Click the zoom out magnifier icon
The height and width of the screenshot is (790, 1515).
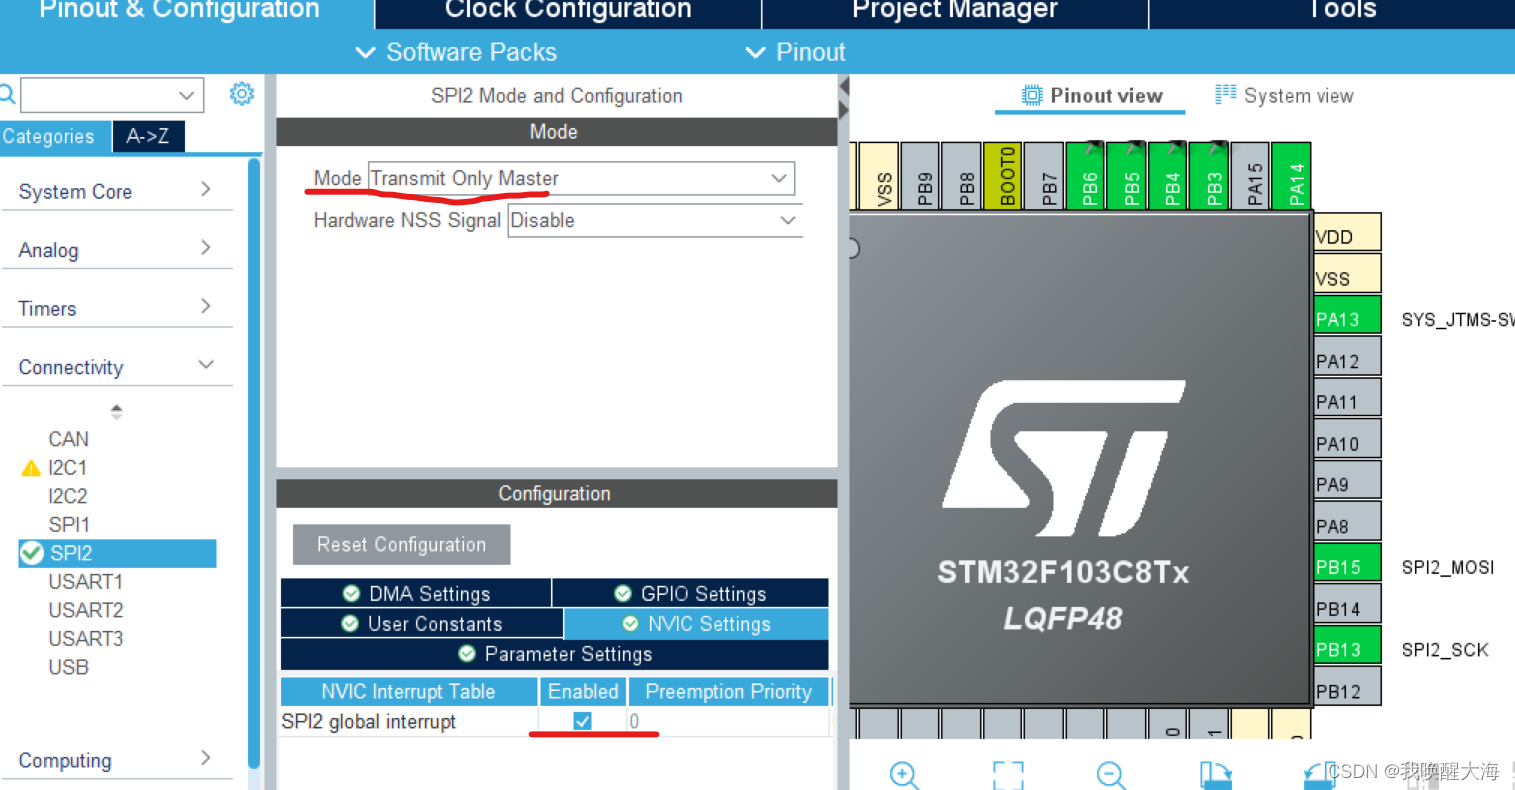(x=1110, y=774)
